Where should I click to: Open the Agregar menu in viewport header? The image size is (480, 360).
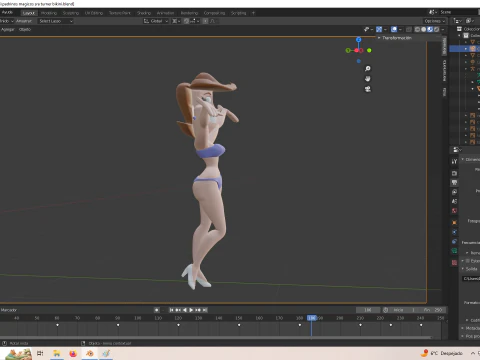pos(8,29)
